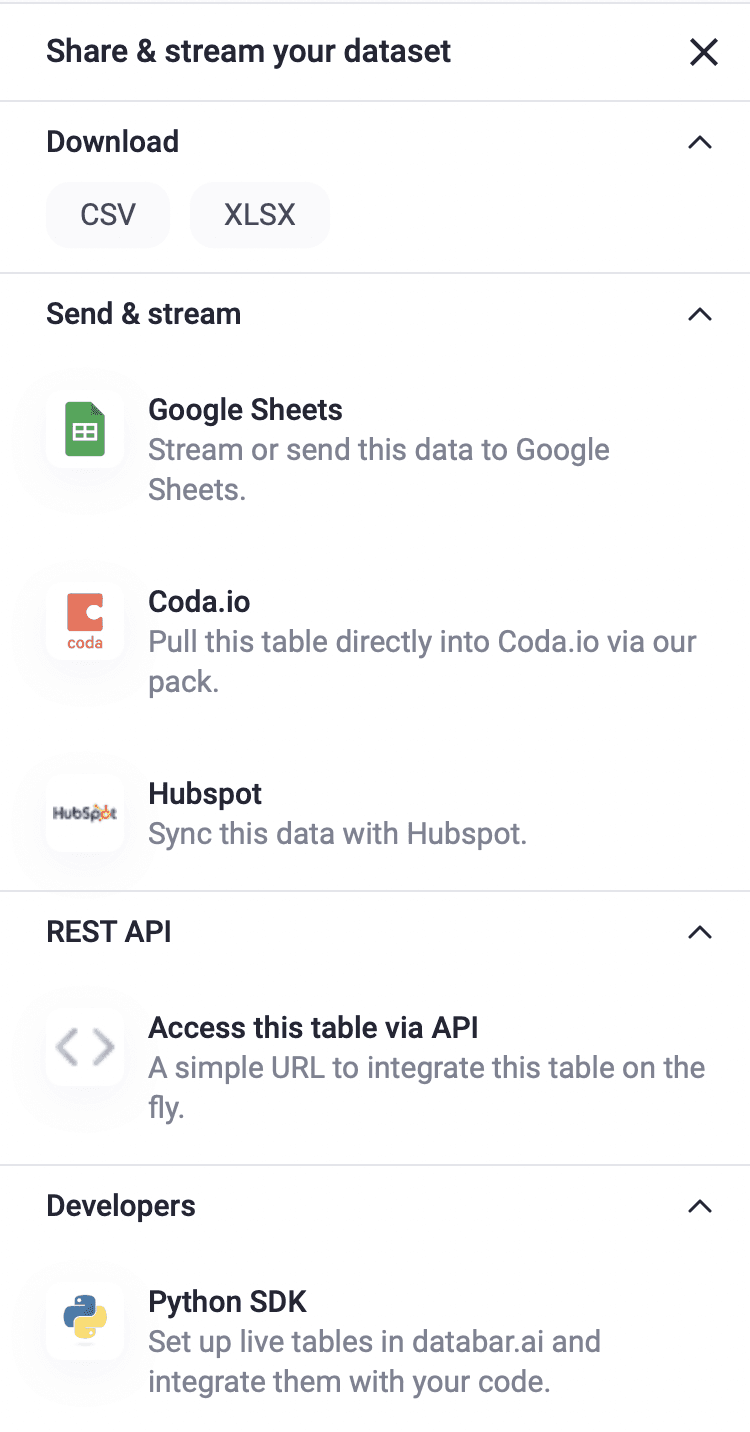Click the orange Coda logo
The image size is (750, 1432).
[85, 621]
